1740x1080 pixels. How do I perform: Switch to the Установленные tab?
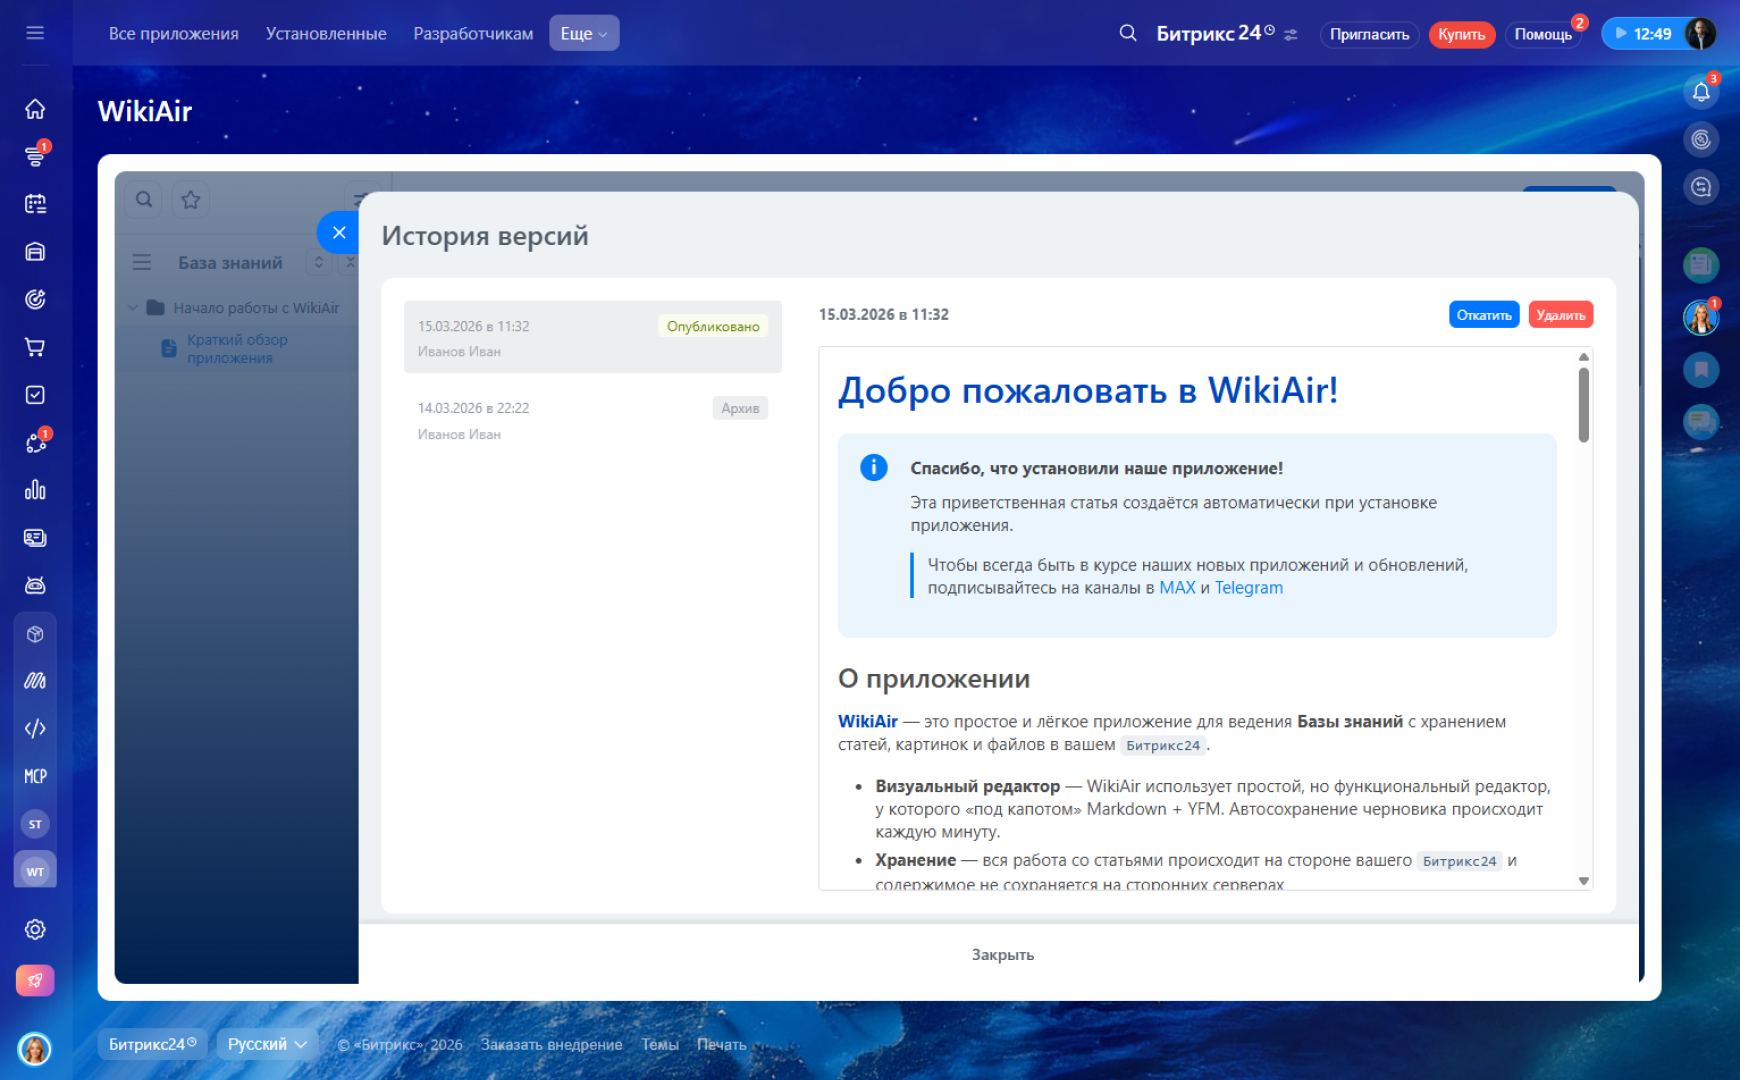[326, 33]
